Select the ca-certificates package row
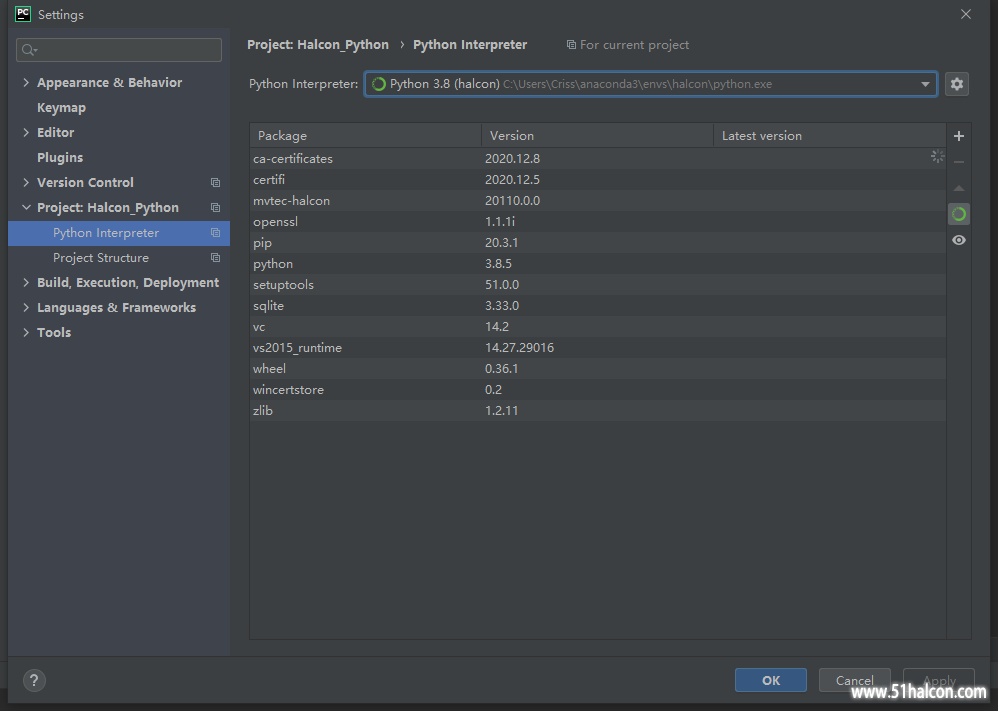Viewport: 998px width, 711px height. pos(597,158)
